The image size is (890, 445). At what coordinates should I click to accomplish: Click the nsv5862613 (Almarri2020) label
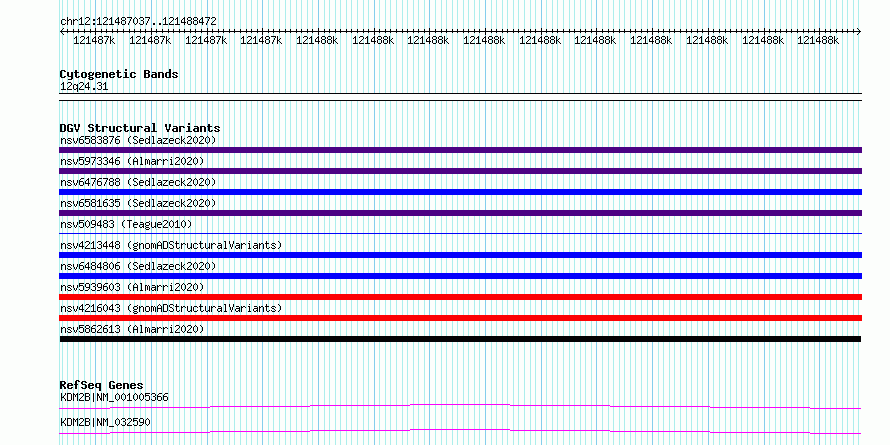[132, 329]
